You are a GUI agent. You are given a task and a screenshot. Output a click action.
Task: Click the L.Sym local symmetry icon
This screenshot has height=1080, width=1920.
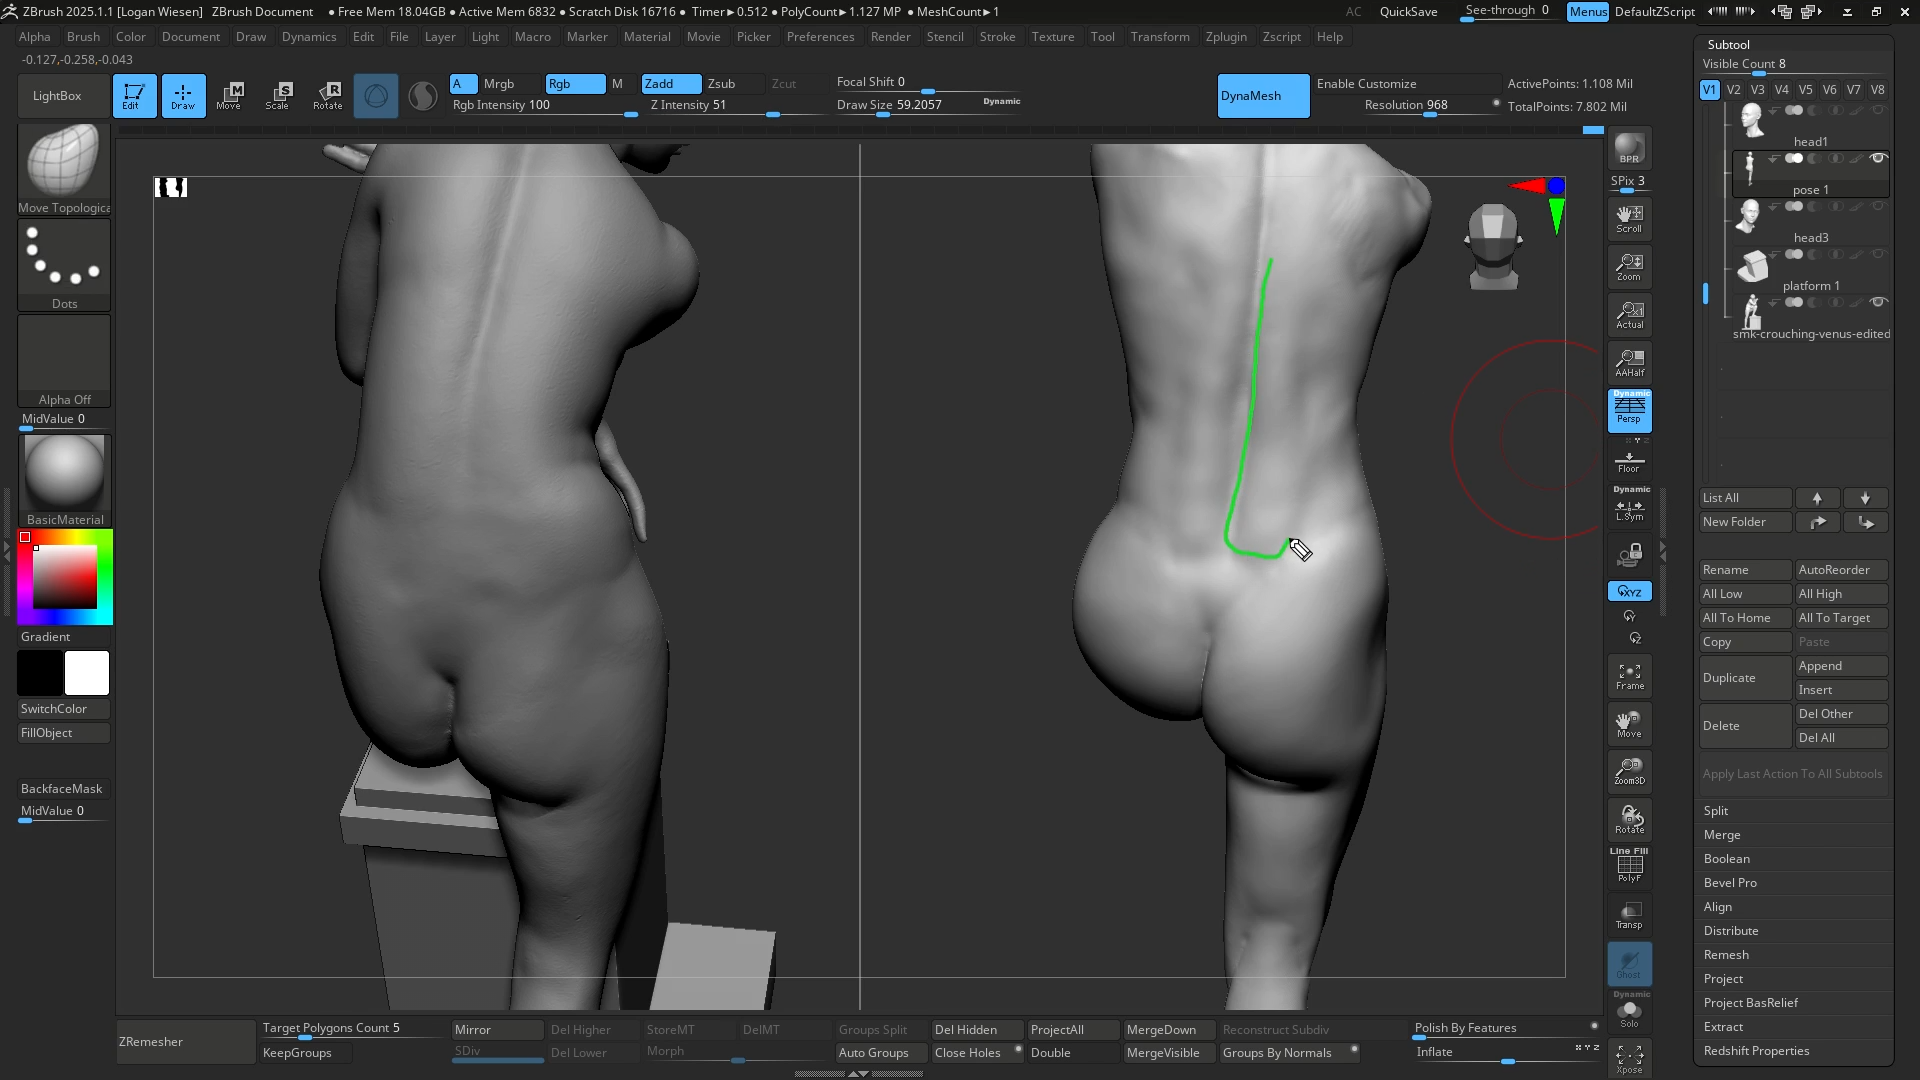click(1629, 509)
